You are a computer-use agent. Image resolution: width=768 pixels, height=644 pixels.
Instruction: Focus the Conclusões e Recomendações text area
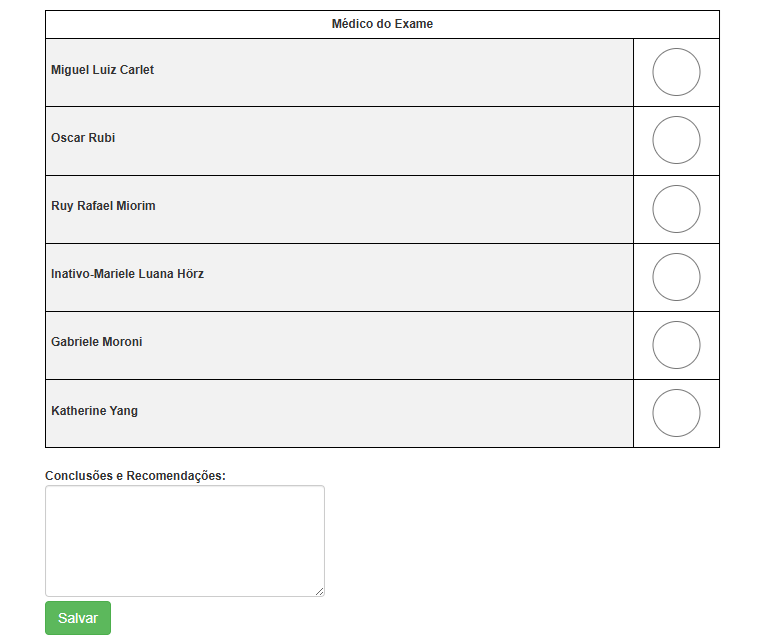coord(185,541)
